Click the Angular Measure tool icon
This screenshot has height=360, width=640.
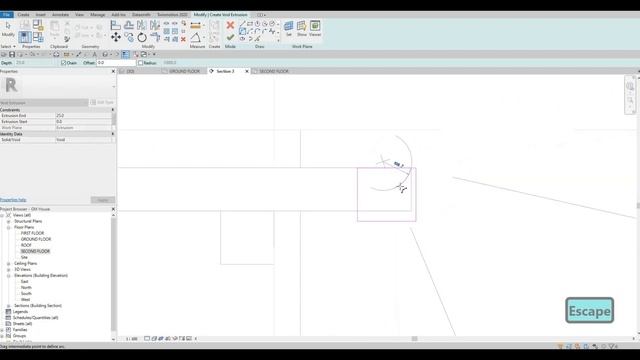(x=196, y=38)
